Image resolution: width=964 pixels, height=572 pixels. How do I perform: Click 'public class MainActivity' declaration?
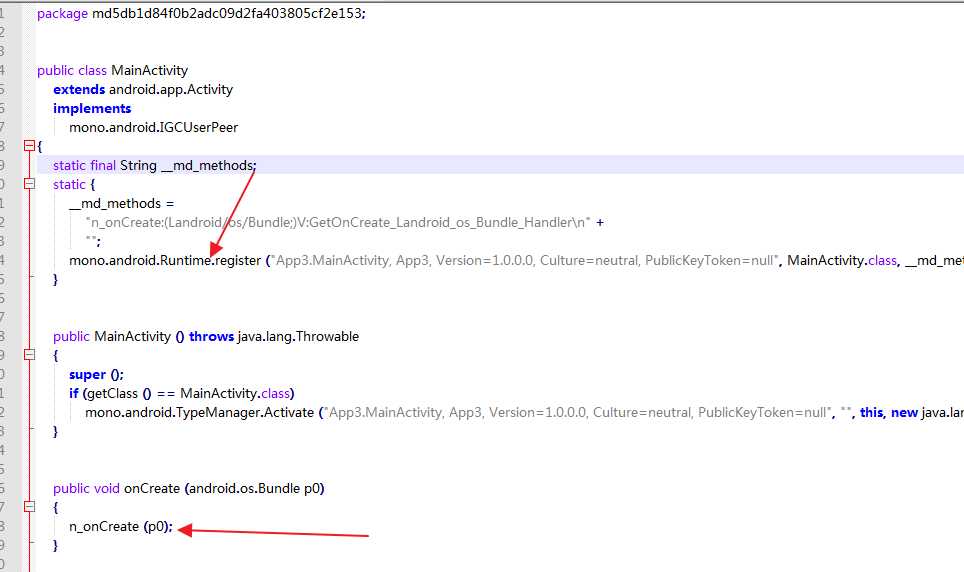coord(113,70)
